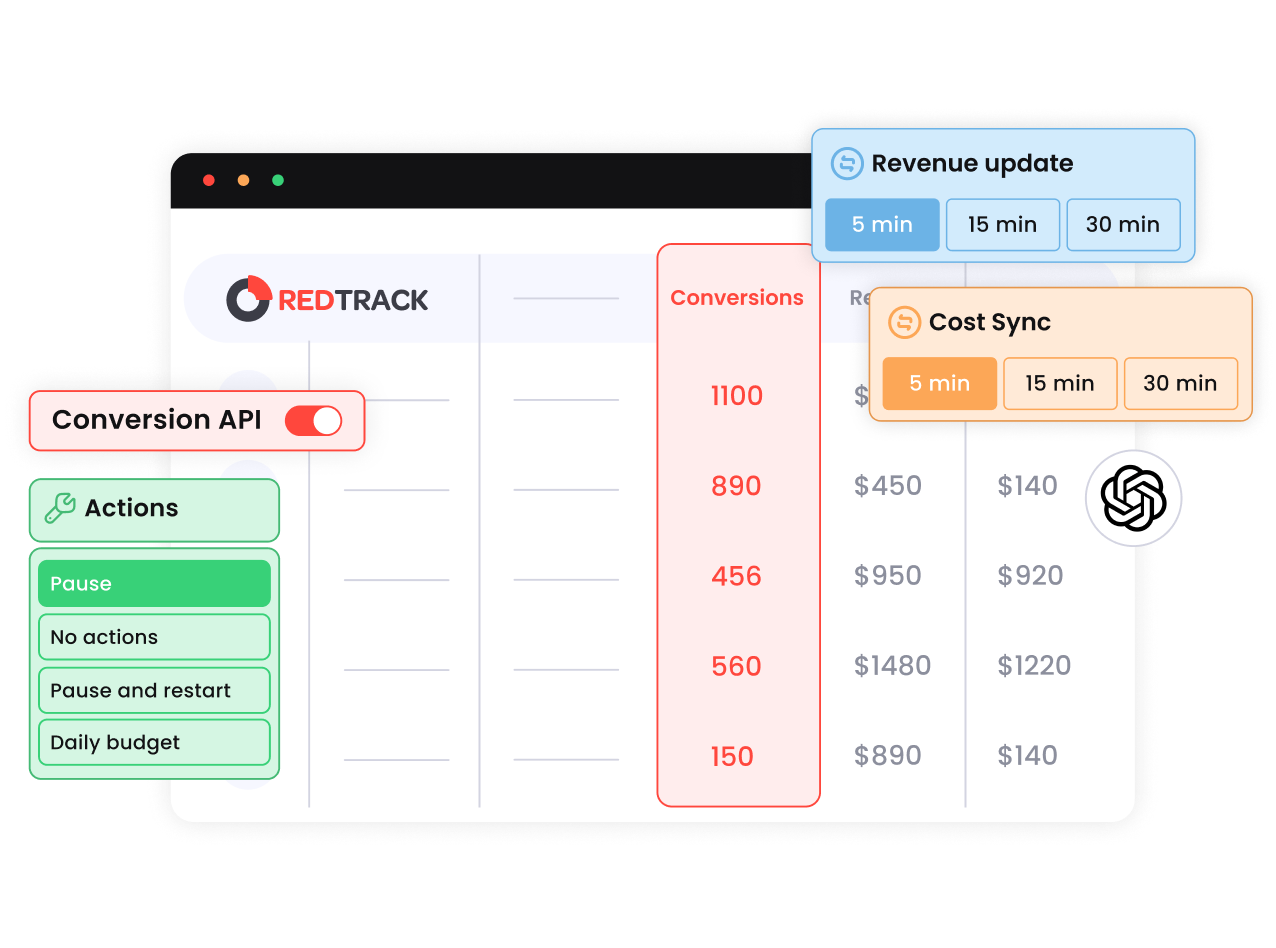The width and height of the screenshot is (1276, 948).
Task: Click the OpenAI ChatGPT logo icon
Action: 1133,498
